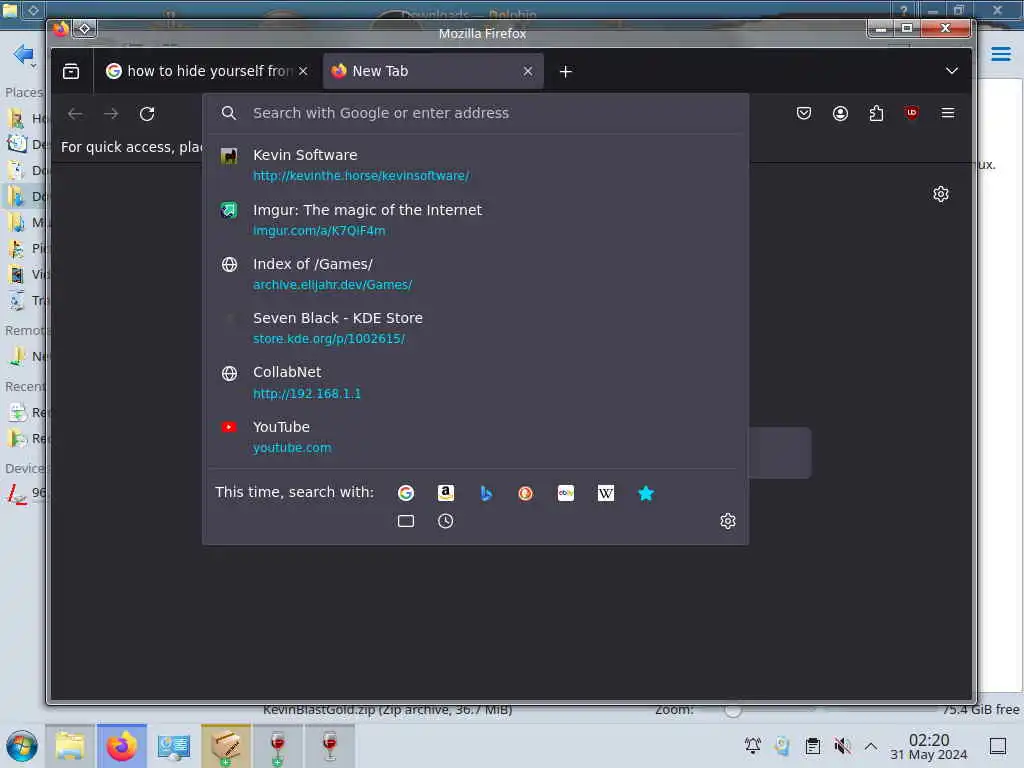Open Windows-style start menu button
1024x768 pixels.
pyautogui.click(x=22, y=746)
